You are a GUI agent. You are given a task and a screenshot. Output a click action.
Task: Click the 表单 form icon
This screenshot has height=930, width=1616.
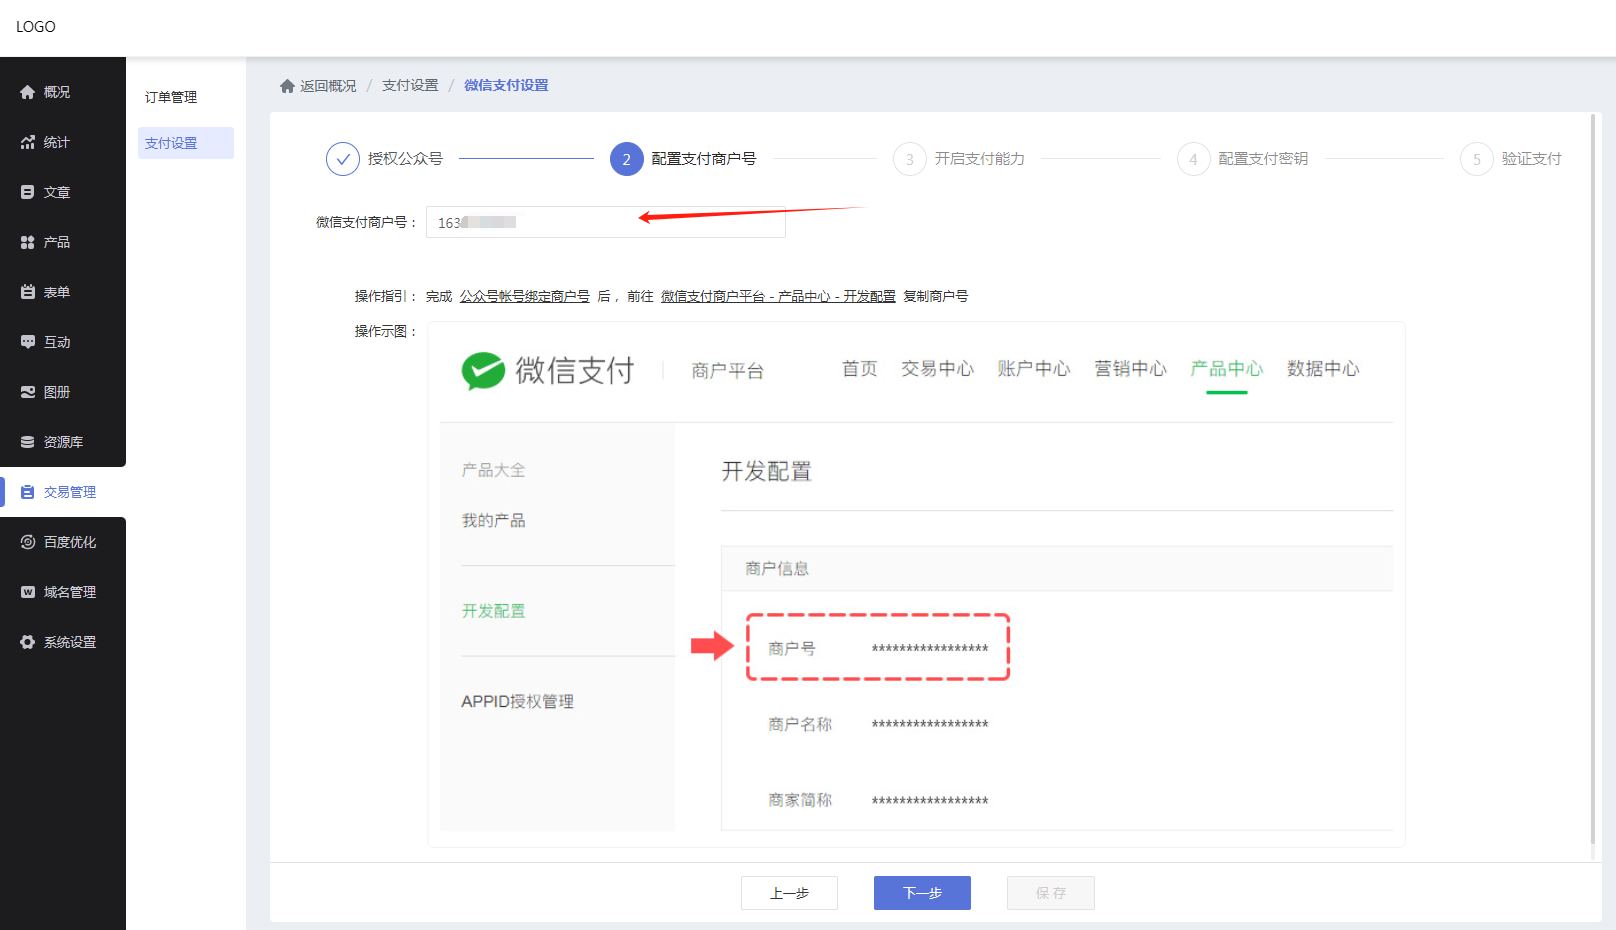(28, 292)
